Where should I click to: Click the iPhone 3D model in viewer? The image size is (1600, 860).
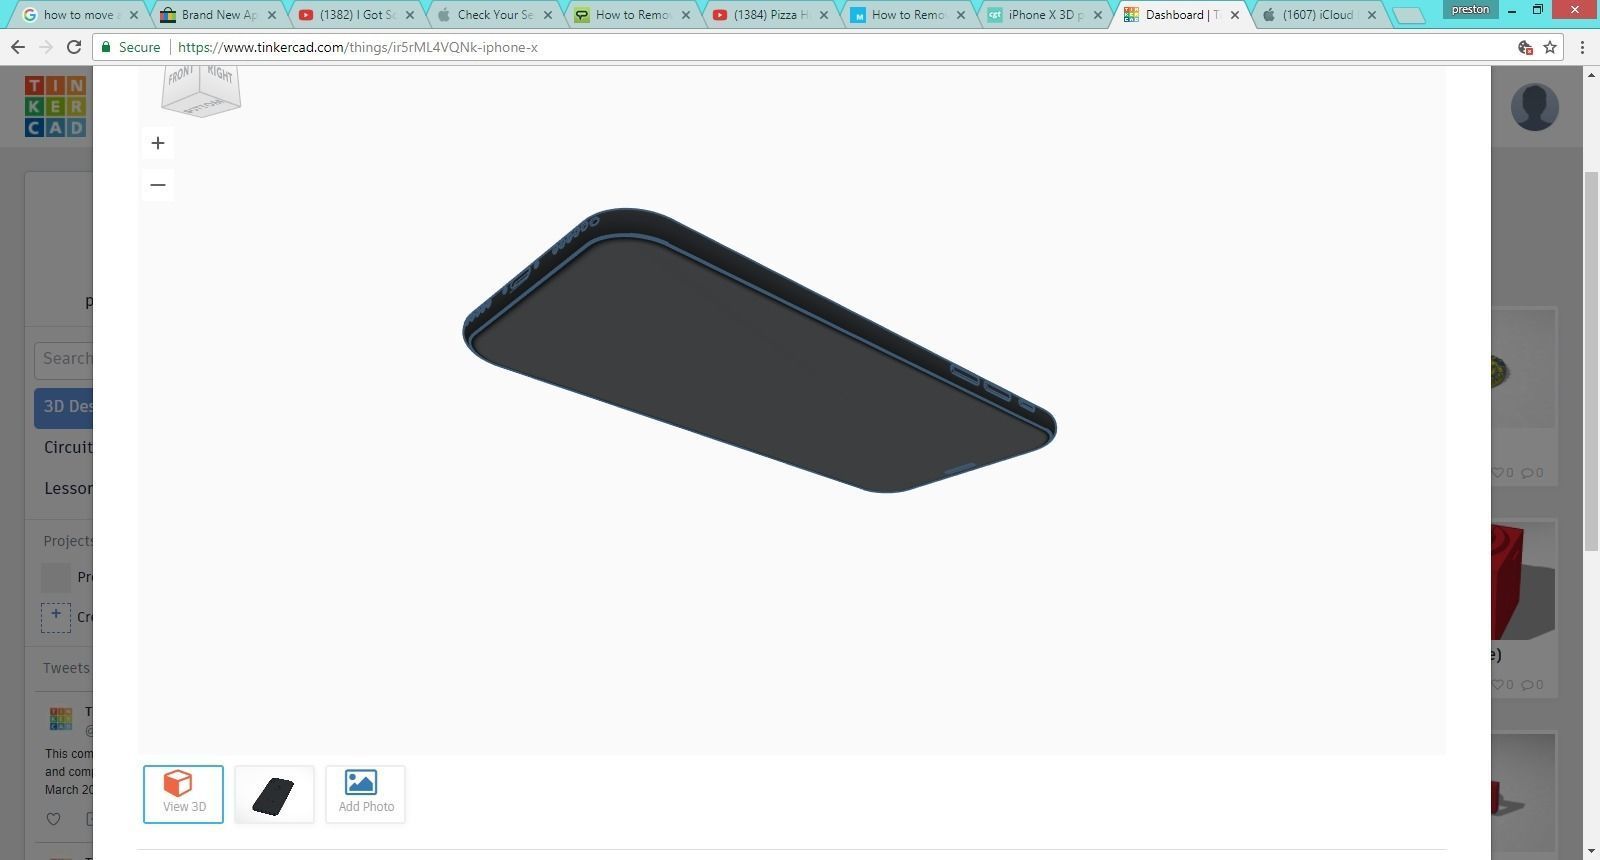pyautogui.click(x=758, y=350)
